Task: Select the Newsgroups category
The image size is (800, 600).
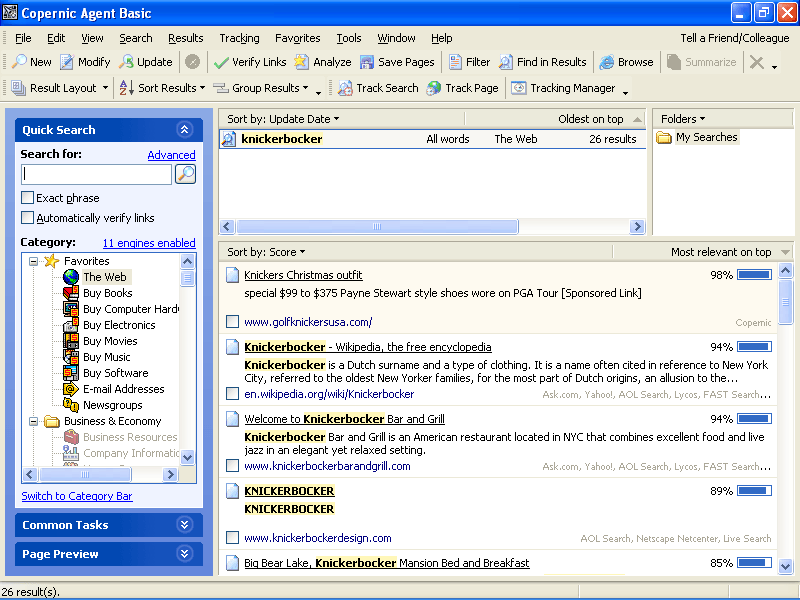Action: point(113,405)
